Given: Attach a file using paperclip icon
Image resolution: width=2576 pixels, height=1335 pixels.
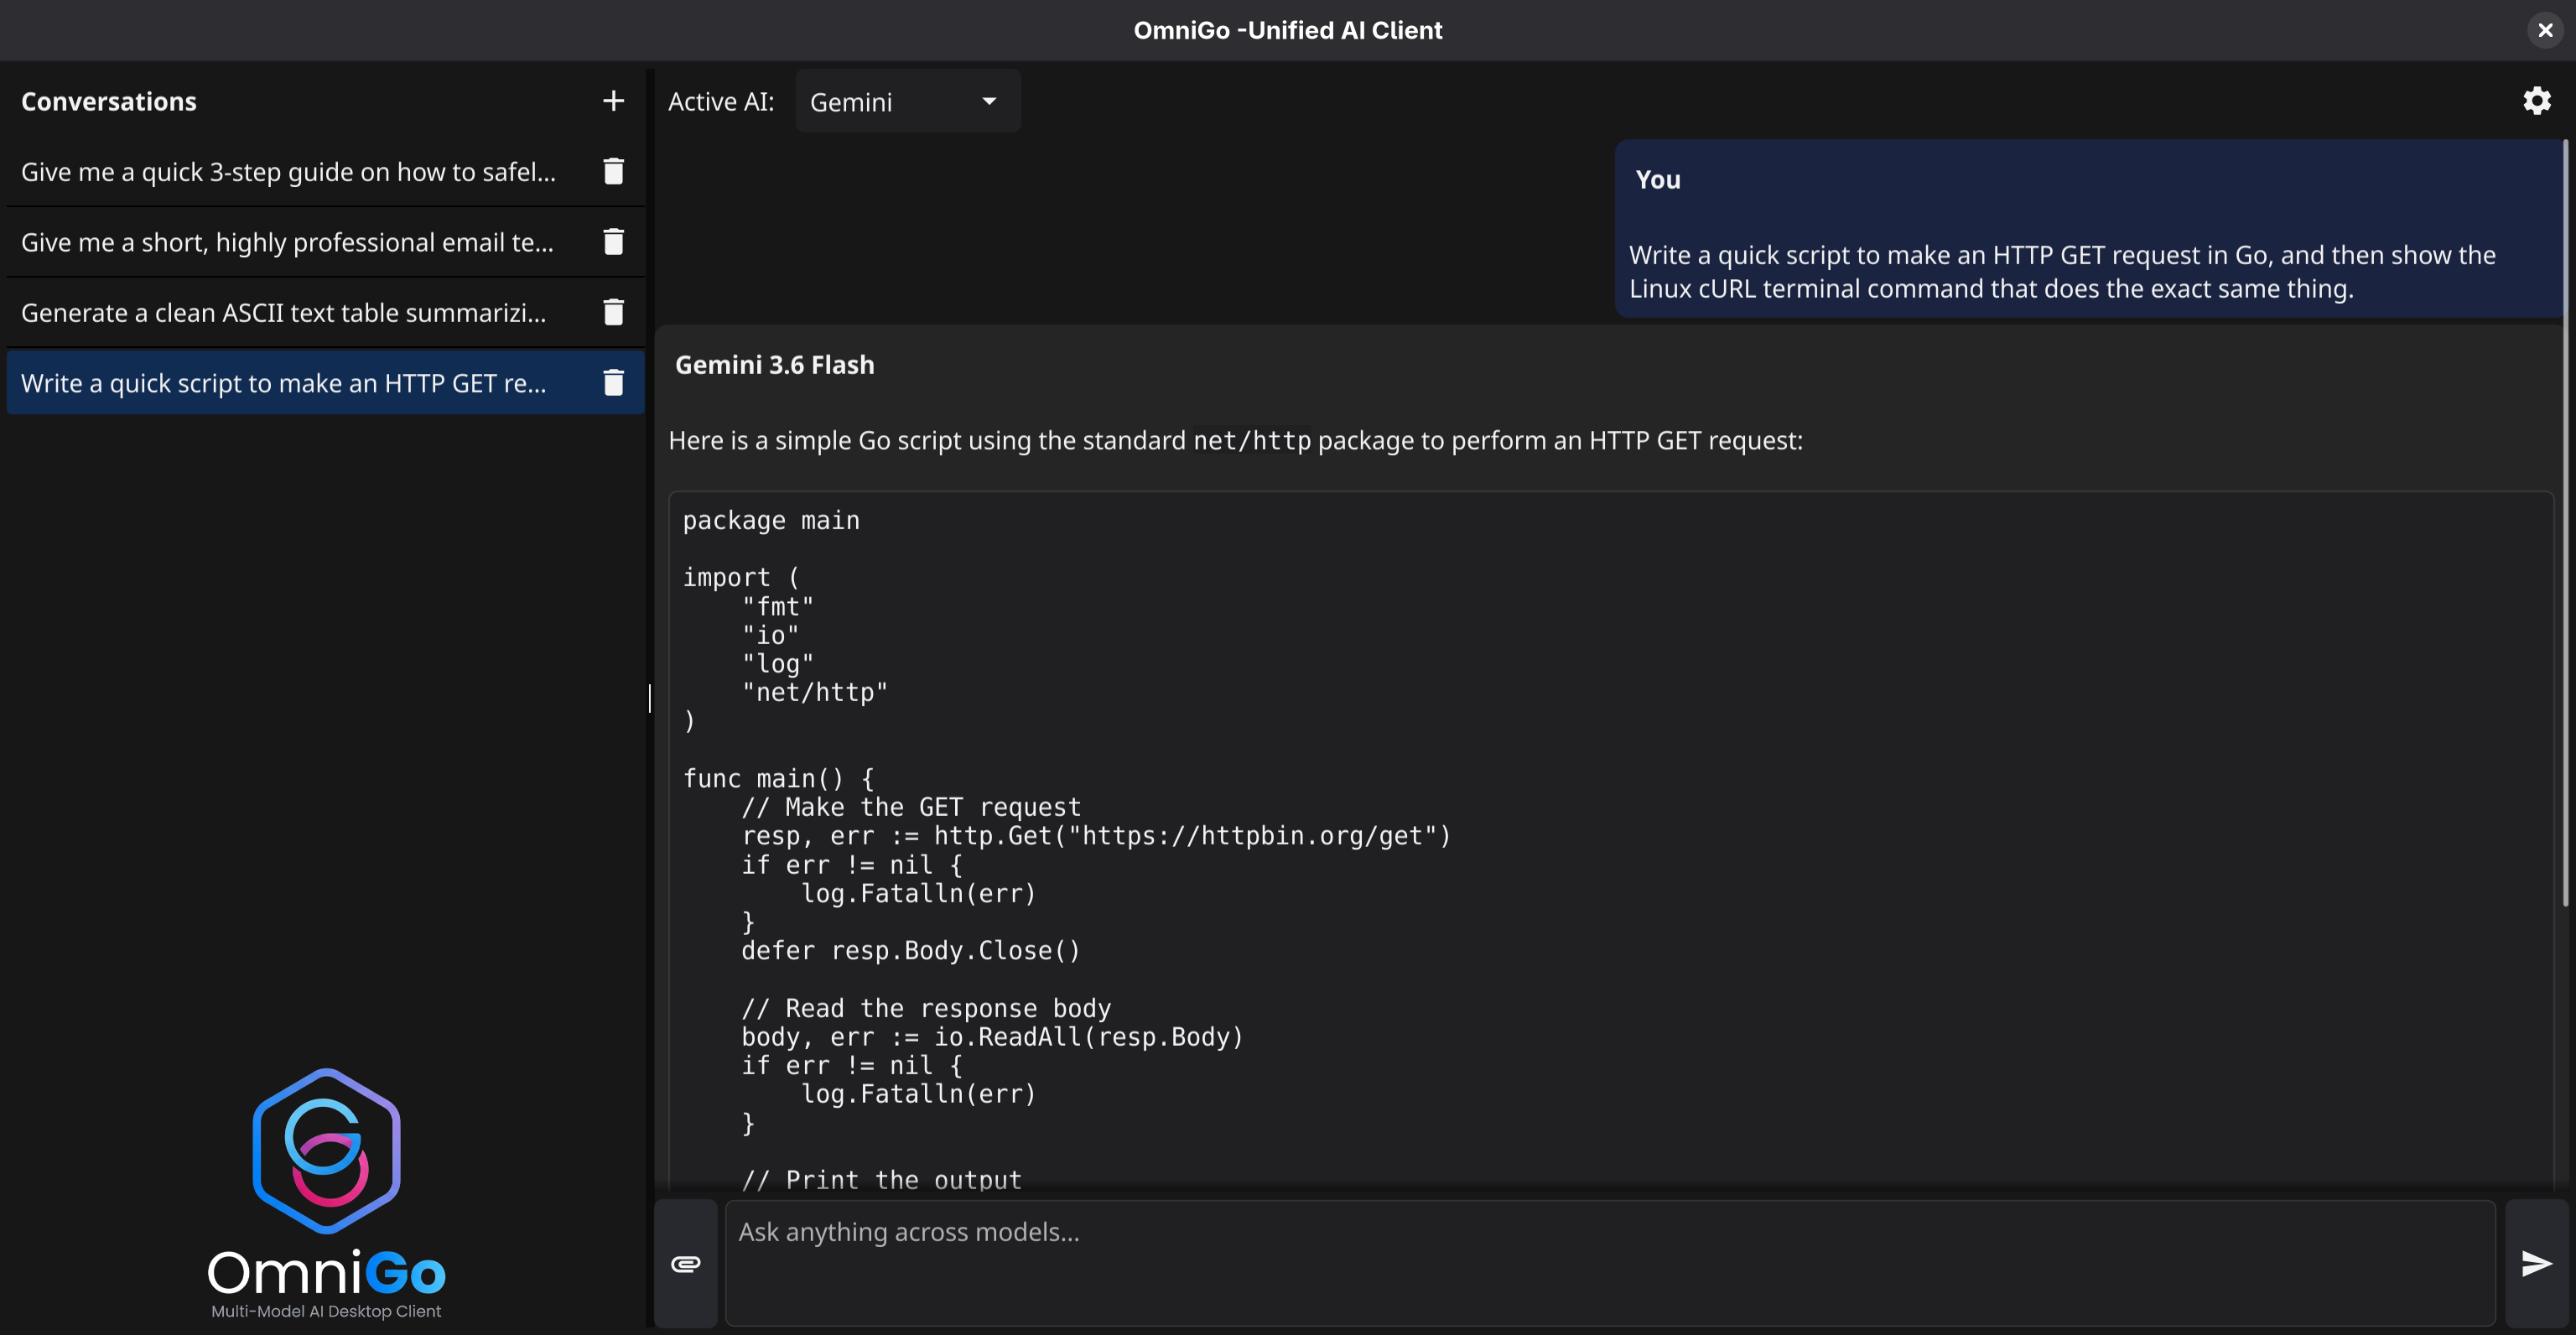Looking at the screenshot, I should pos(685,1264).
